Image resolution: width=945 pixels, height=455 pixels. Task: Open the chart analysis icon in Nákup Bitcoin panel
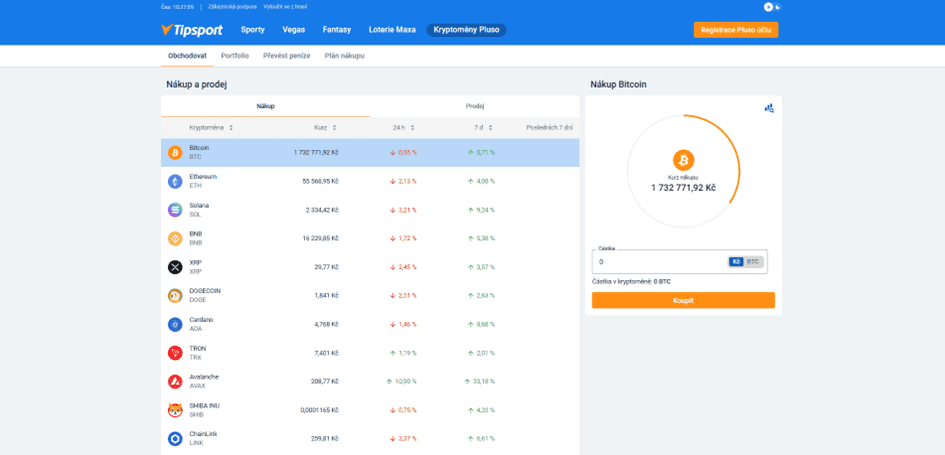[769, 108]
